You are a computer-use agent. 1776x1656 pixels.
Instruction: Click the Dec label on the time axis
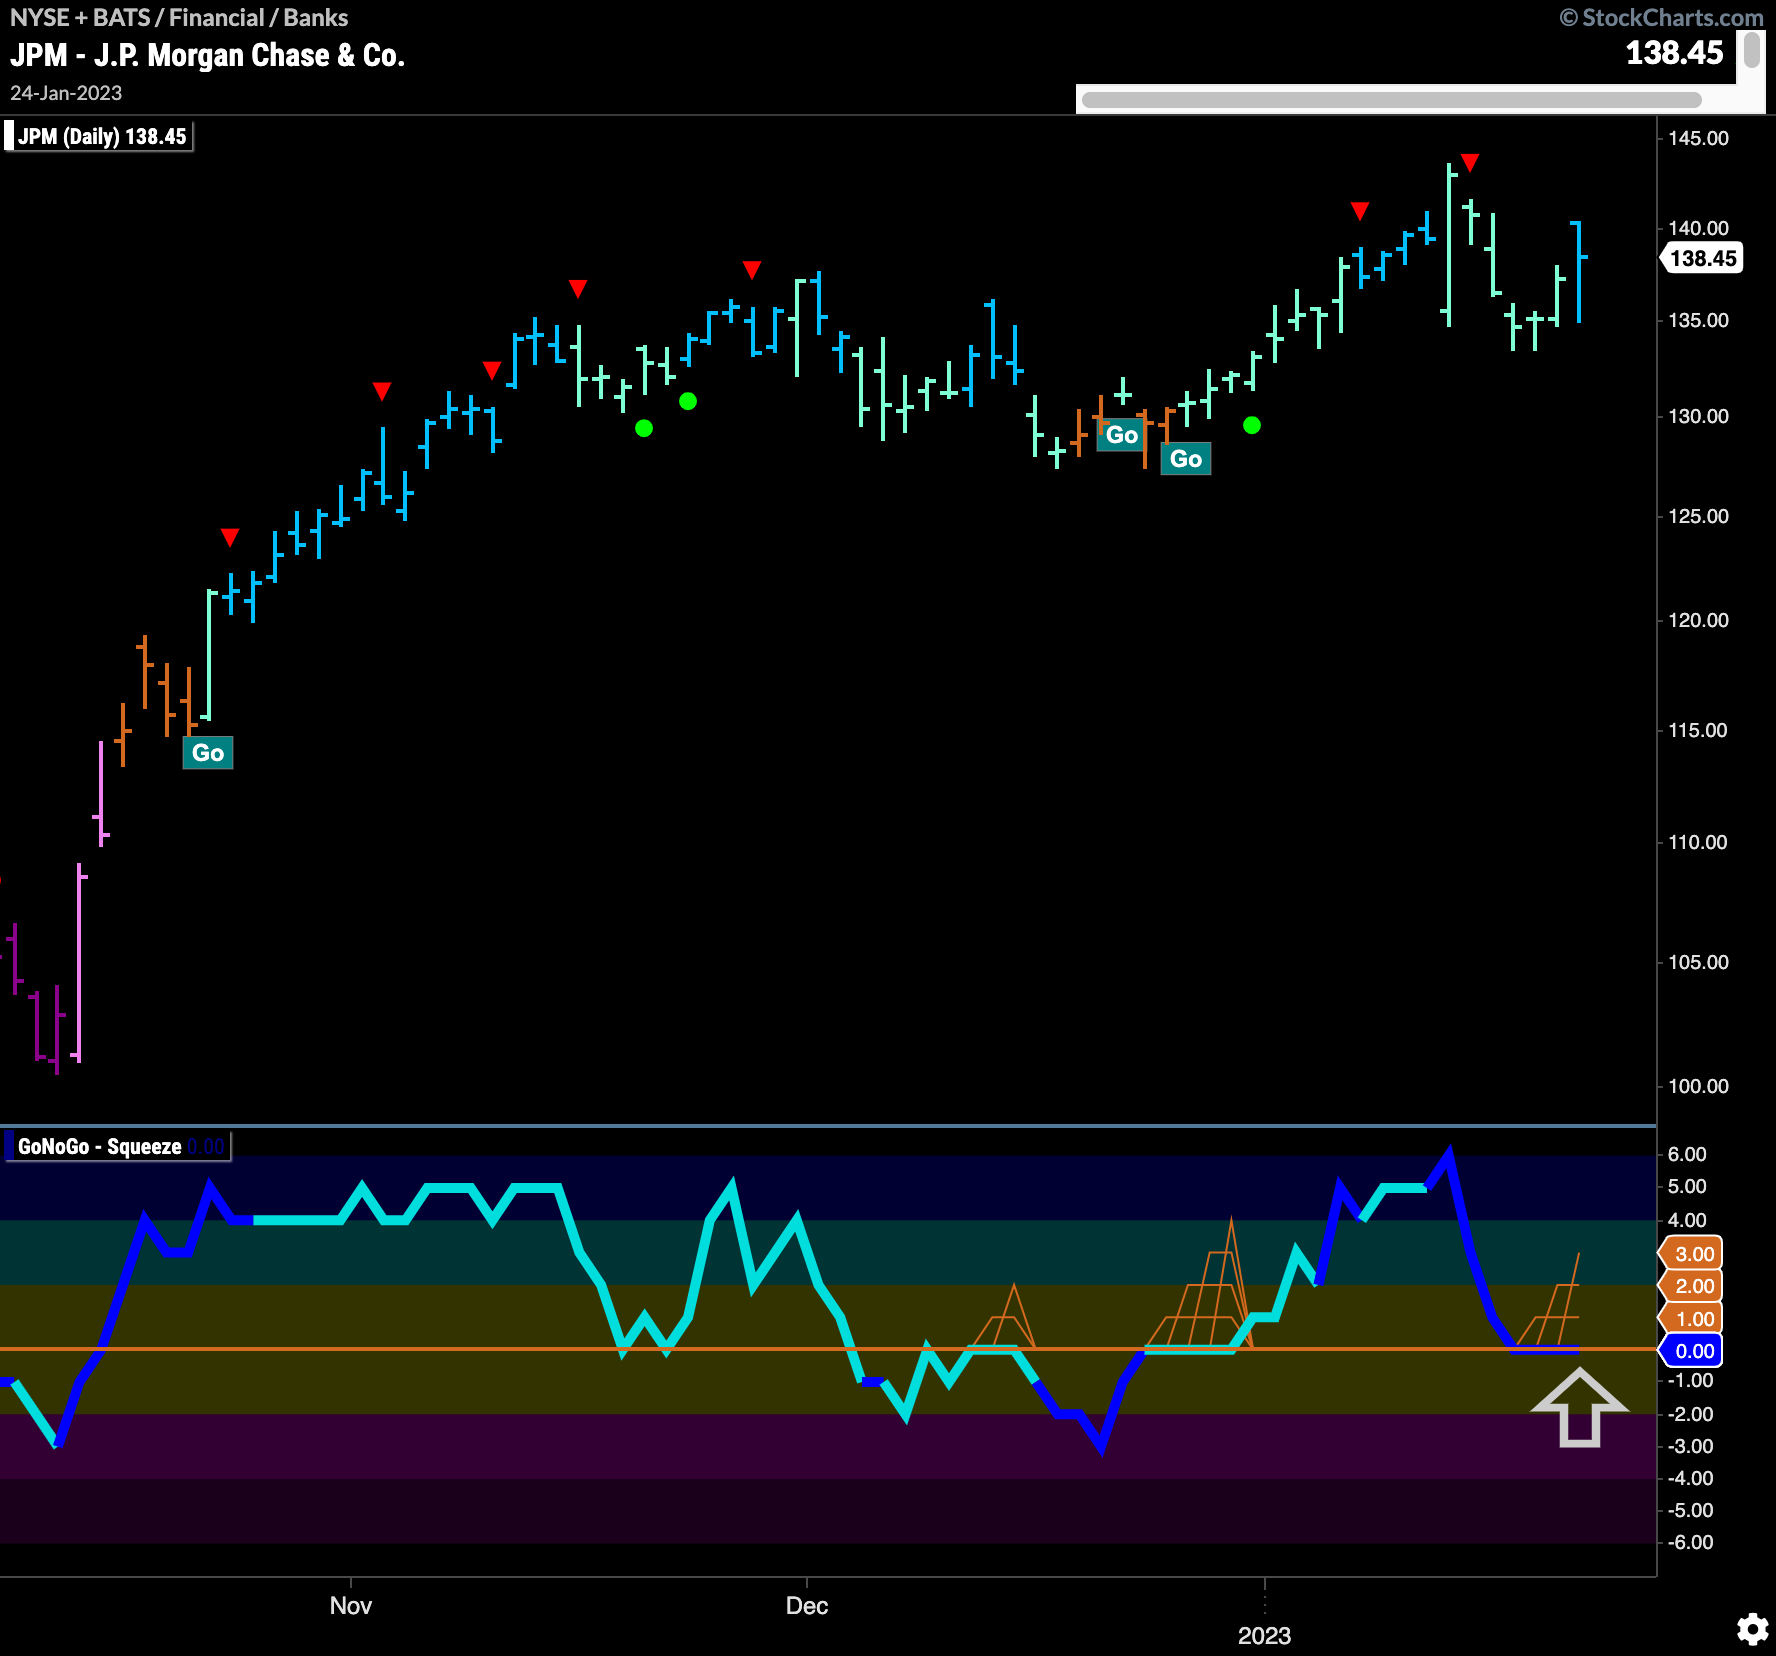tap(807, 1606)
